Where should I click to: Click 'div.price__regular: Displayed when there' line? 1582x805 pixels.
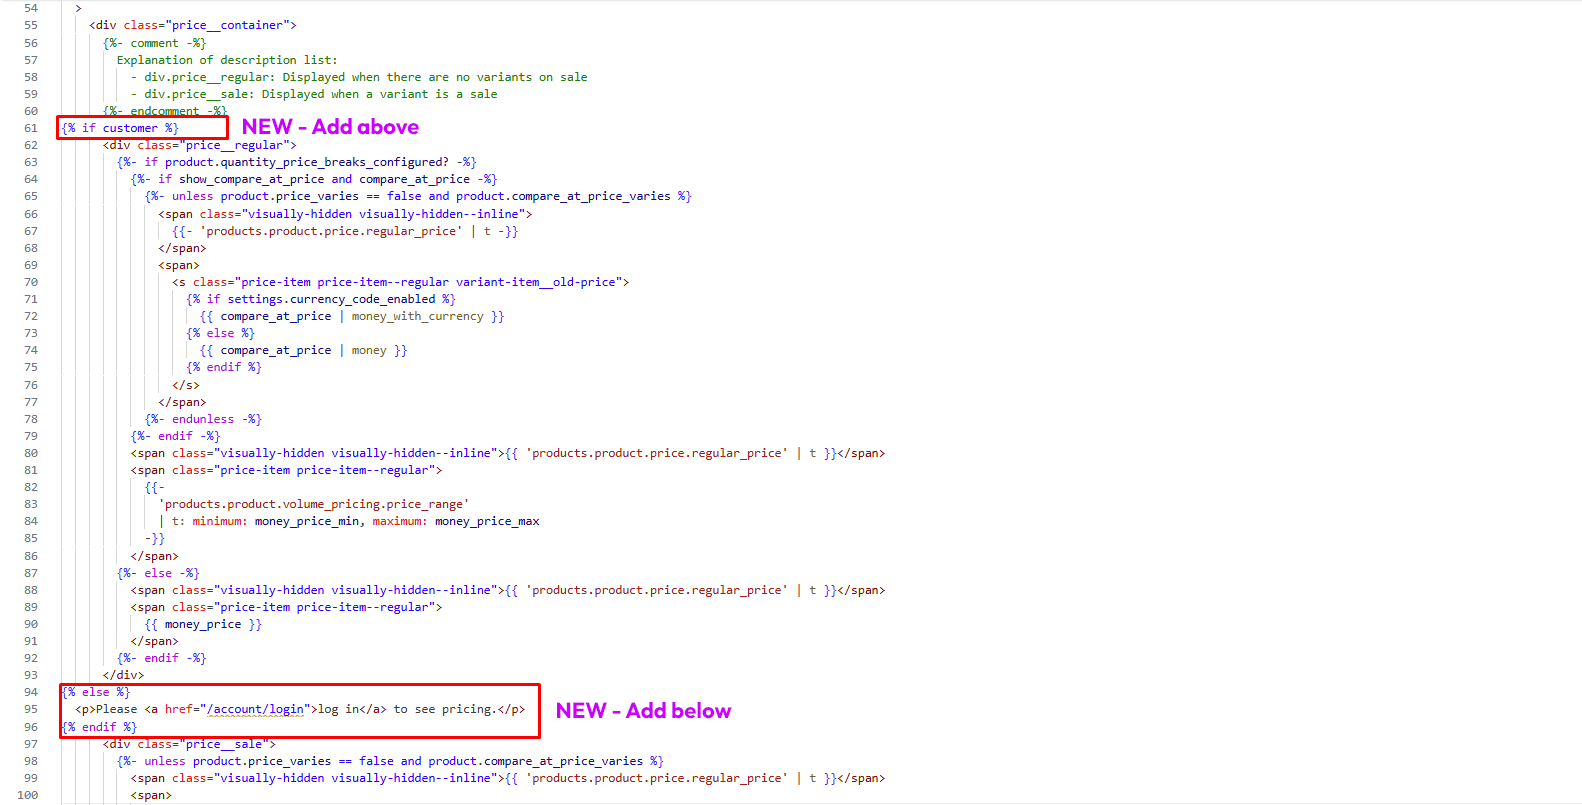click(359, 77)
